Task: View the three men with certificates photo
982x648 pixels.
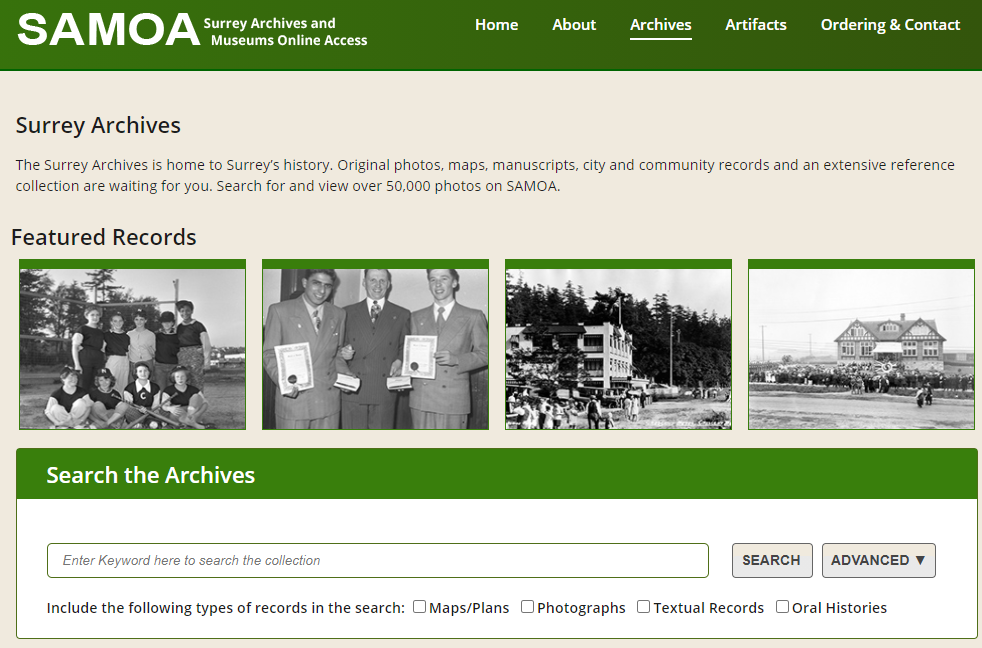Action: click(375, 347)
